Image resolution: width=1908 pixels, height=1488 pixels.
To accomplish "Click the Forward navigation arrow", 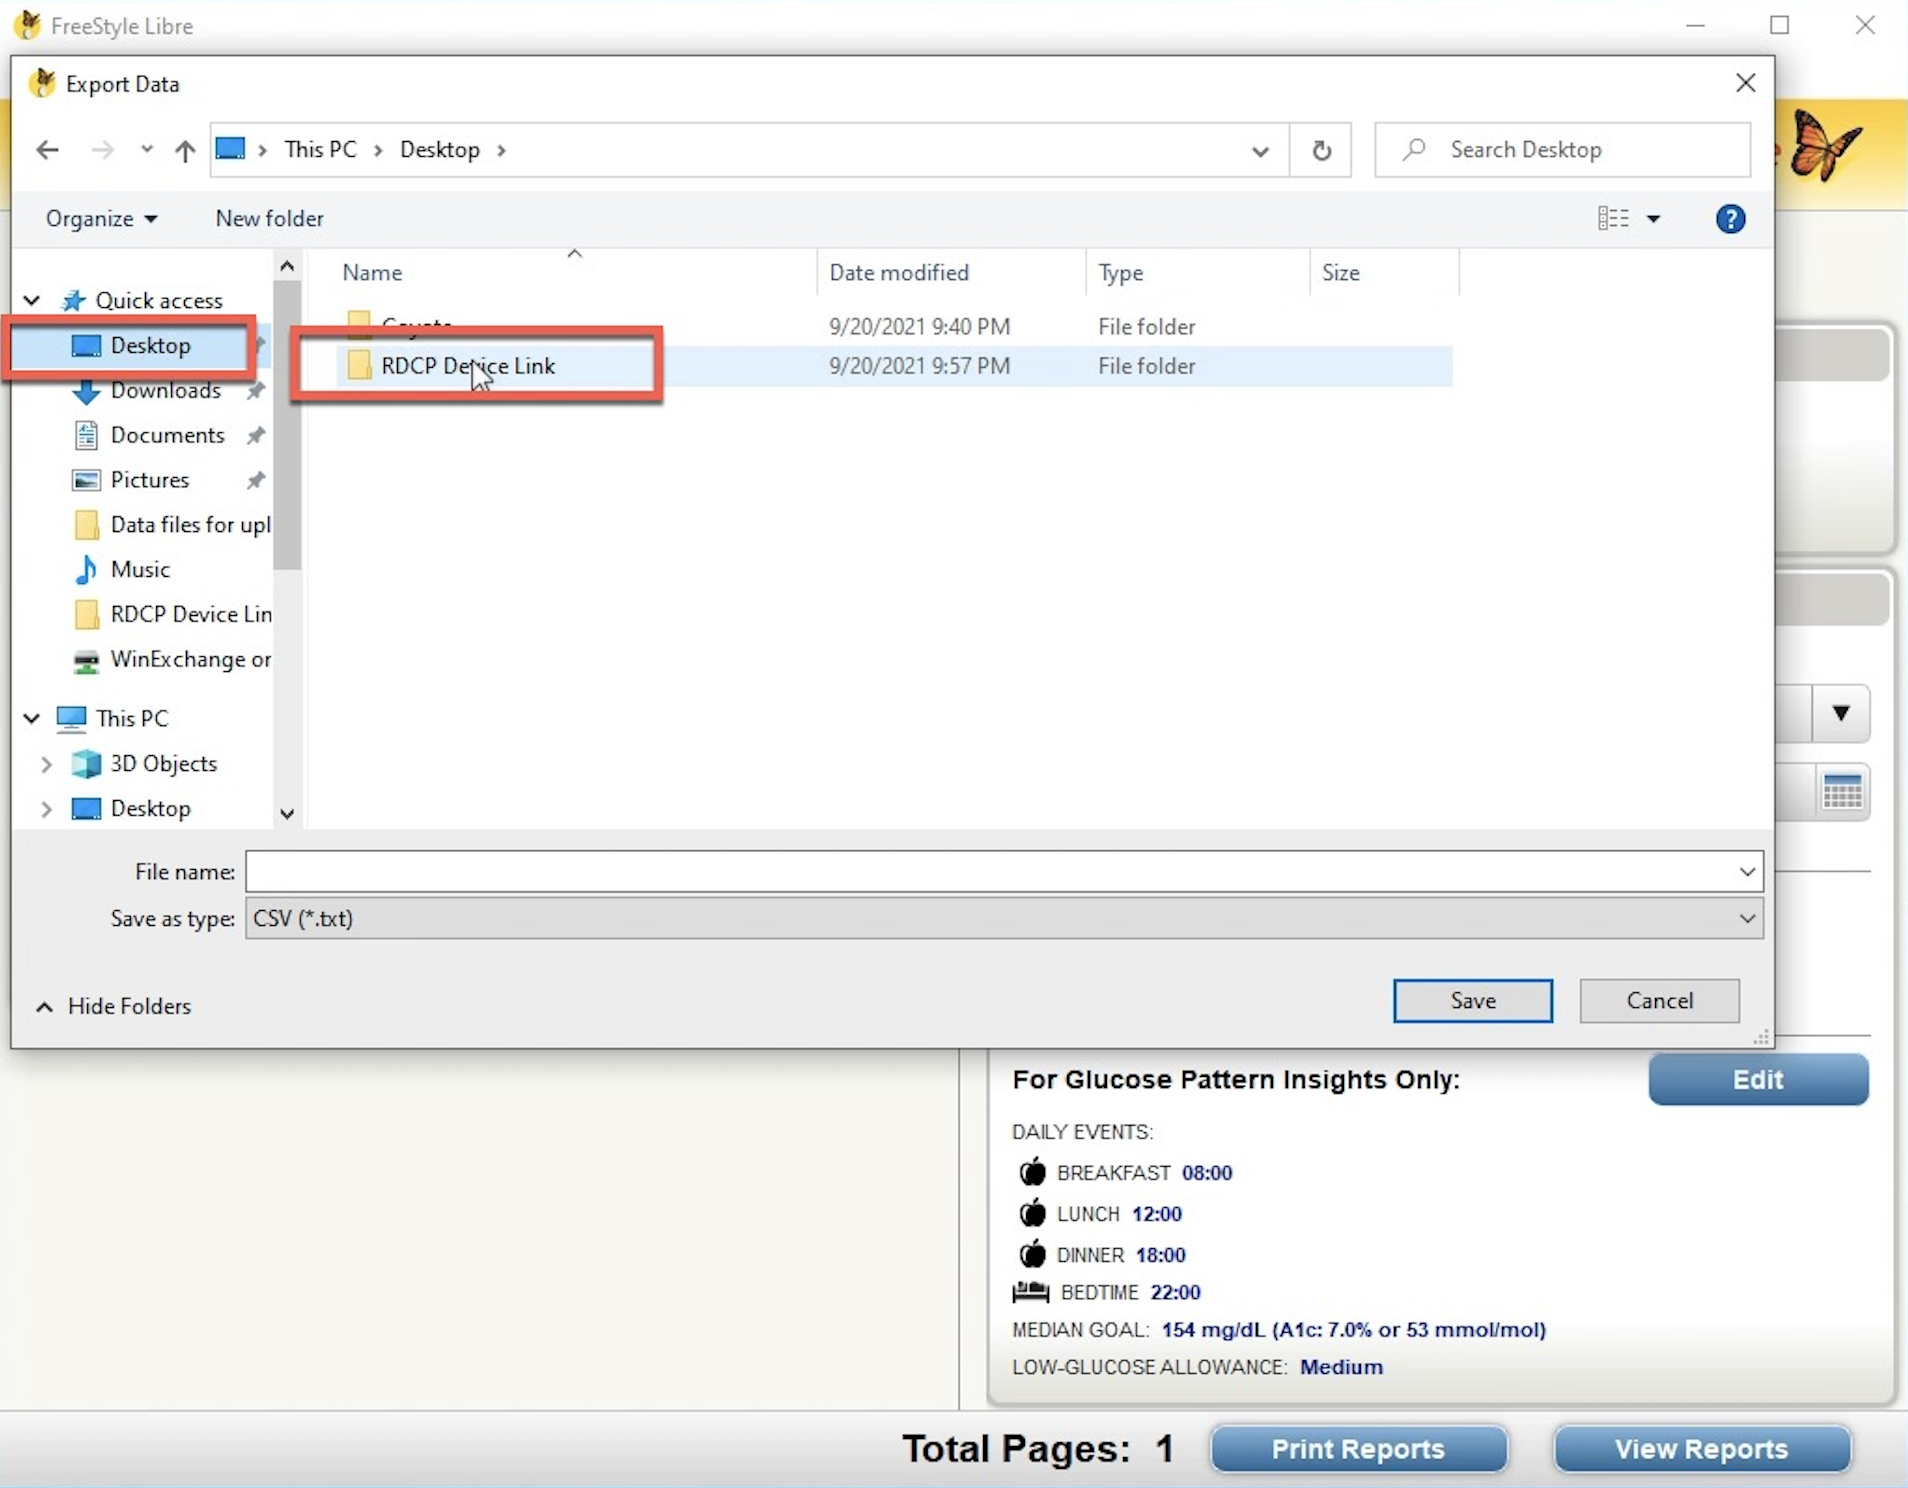I will 102,150.
